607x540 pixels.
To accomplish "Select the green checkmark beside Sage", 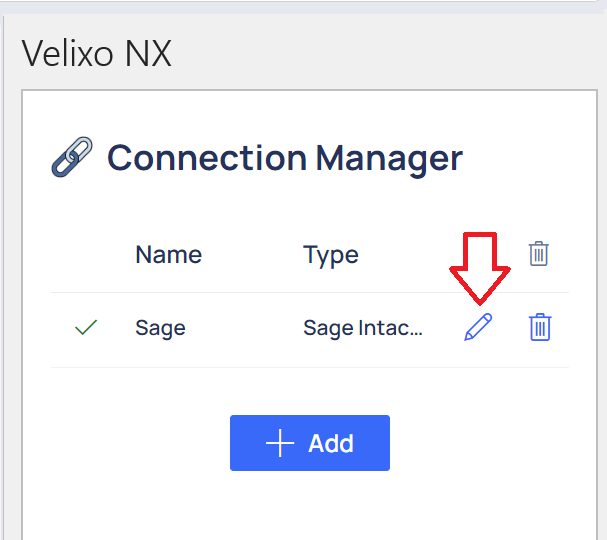I will click(x=86, y=327).
